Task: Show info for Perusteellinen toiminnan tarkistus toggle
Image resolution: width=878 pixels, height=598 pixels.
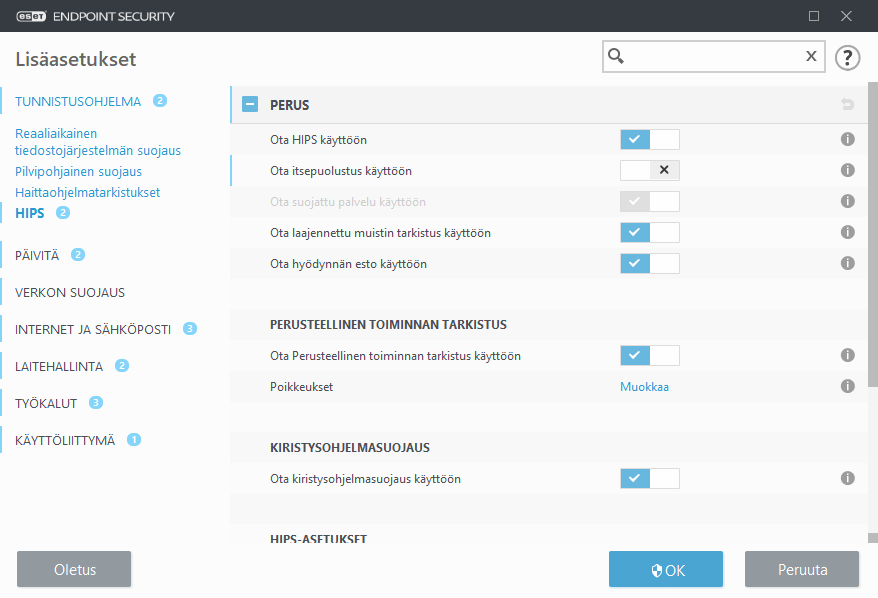Action: (x=848, y=355)
